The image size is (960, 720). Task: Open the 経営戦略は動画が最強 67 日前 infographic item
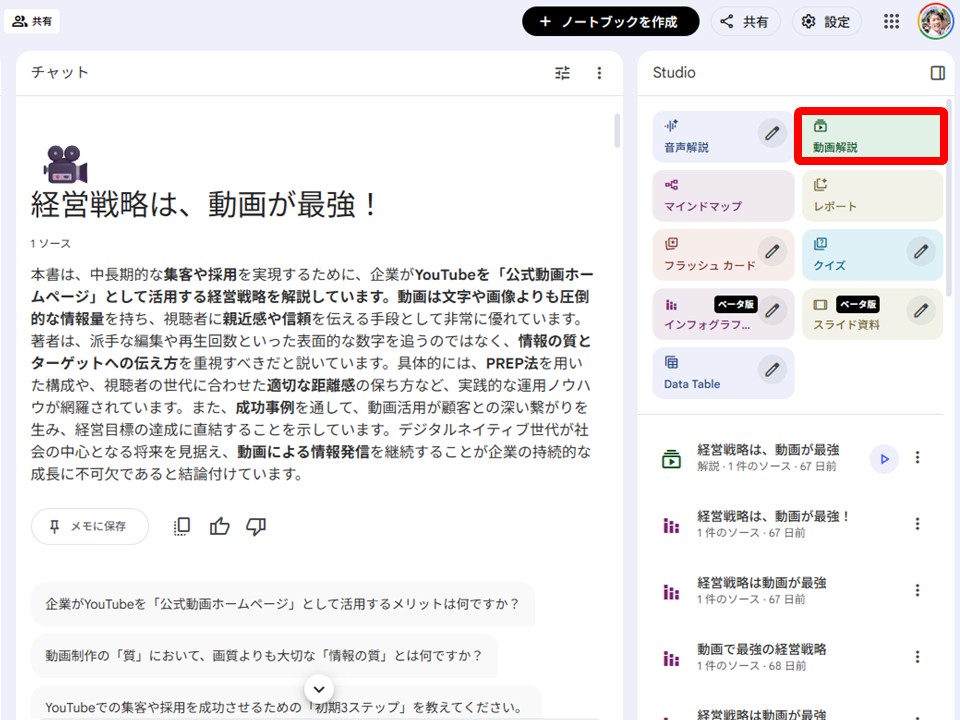click(x=762, y=590)
